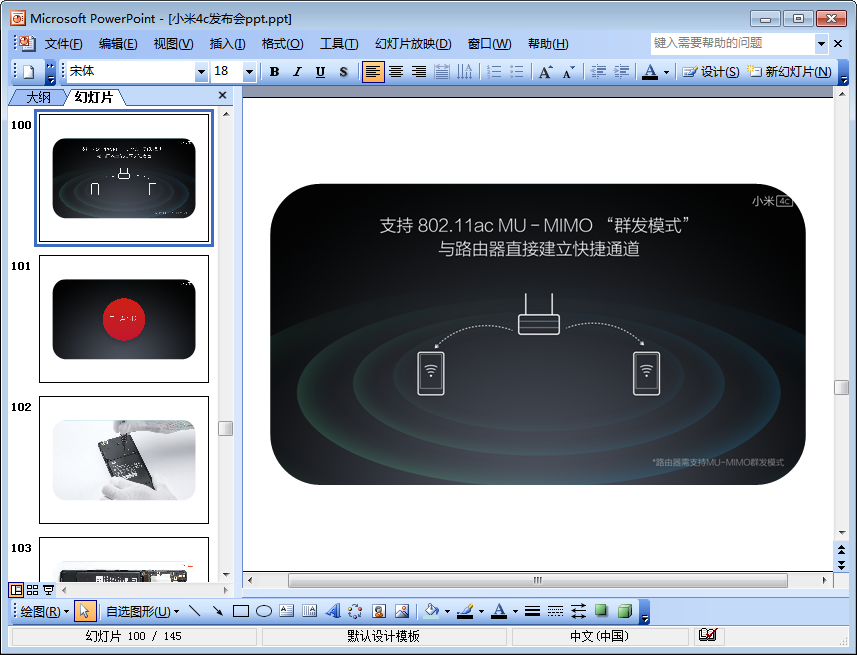Screen dimensions: 857x655
Task: Decrease font size
Action: (x=568, y=72)
